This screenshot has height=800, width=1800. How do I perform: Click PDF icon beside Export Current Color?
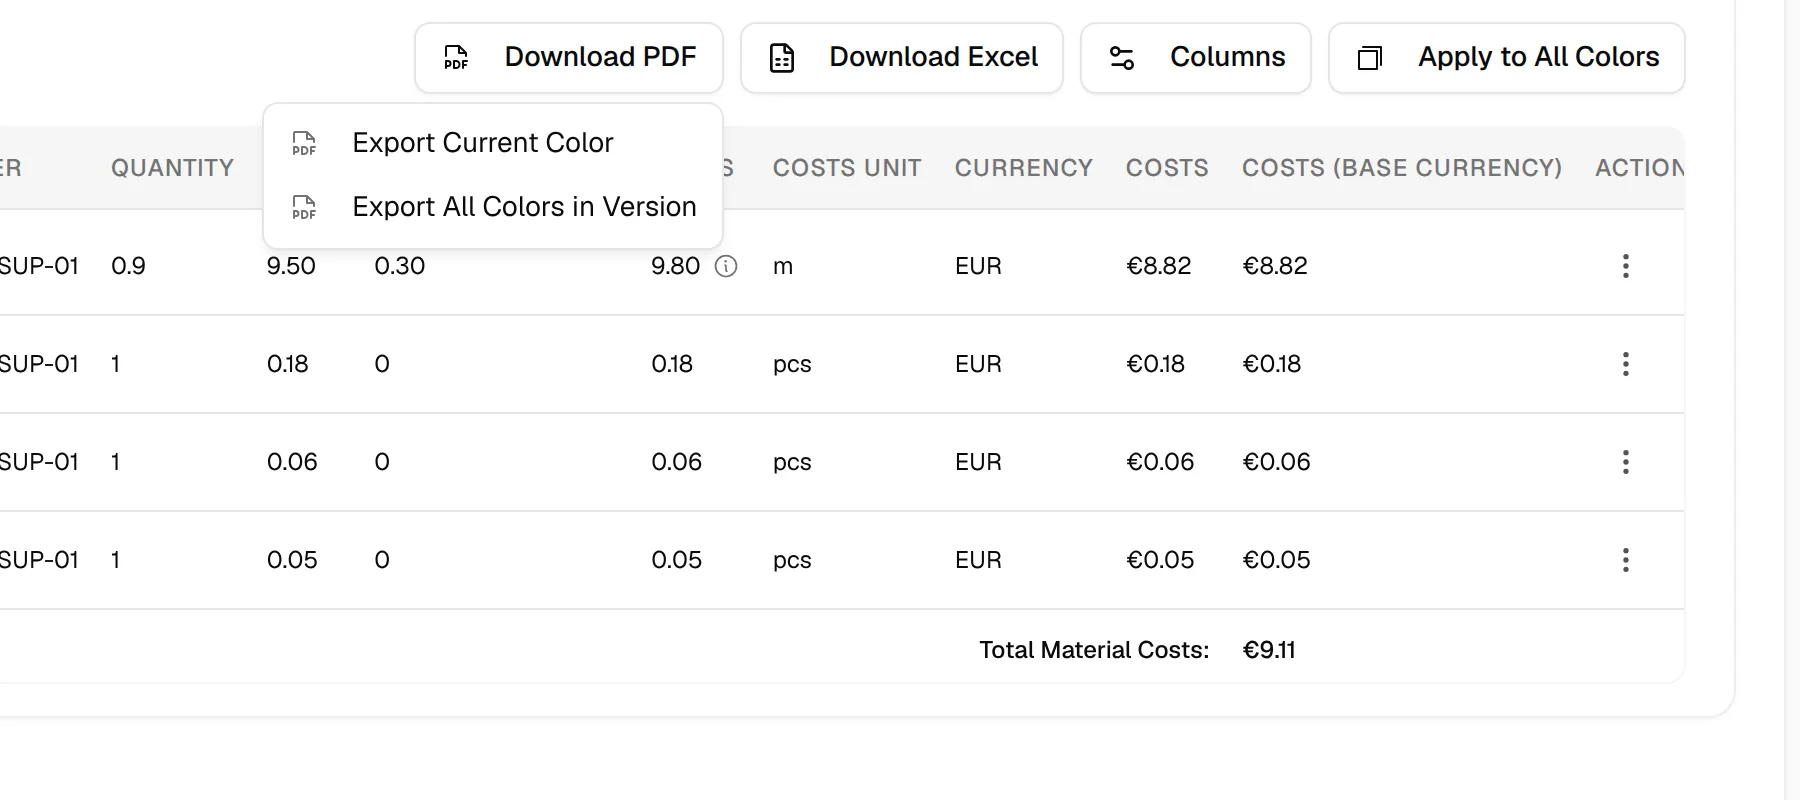pyautogui.click(x=304, y=143)
